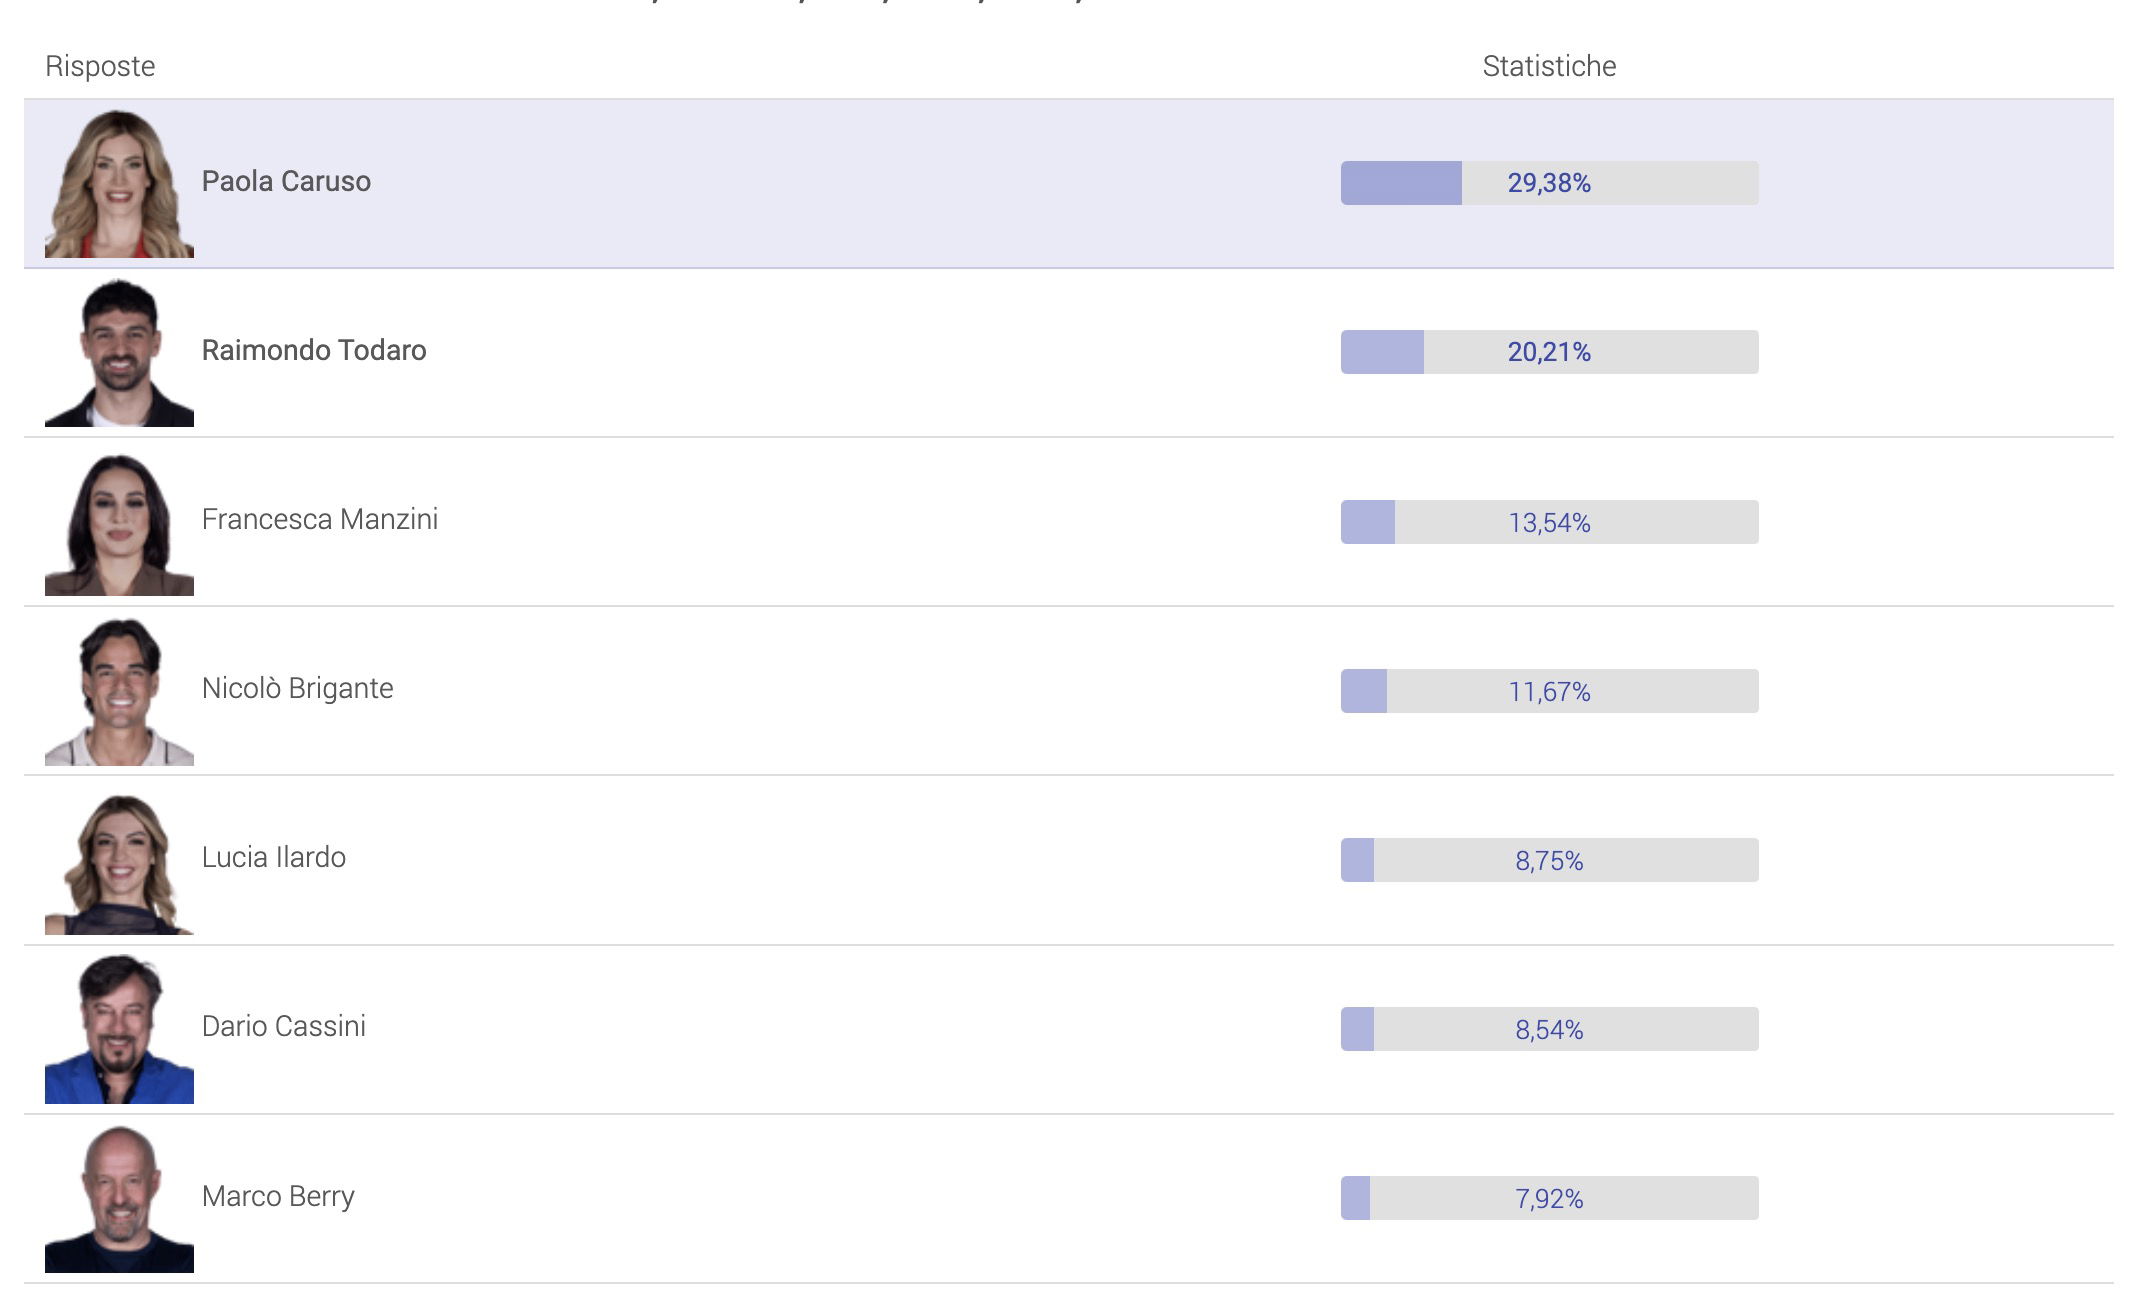Click Paola Caruso's portrait photo
This screenshot has width=2142, height=1308.
(119, 184)
